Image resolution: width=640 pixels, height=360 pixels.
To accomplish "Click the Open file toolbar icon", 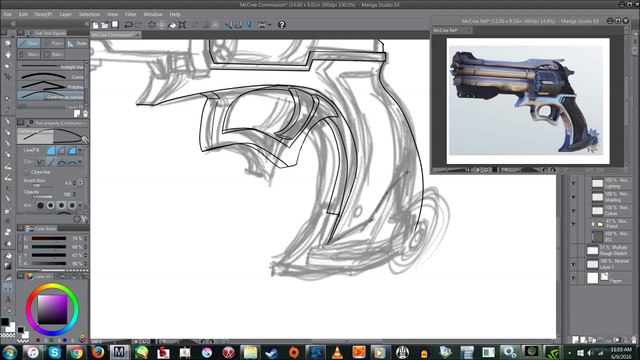I will pyautogui.click(x=105, y=25).
